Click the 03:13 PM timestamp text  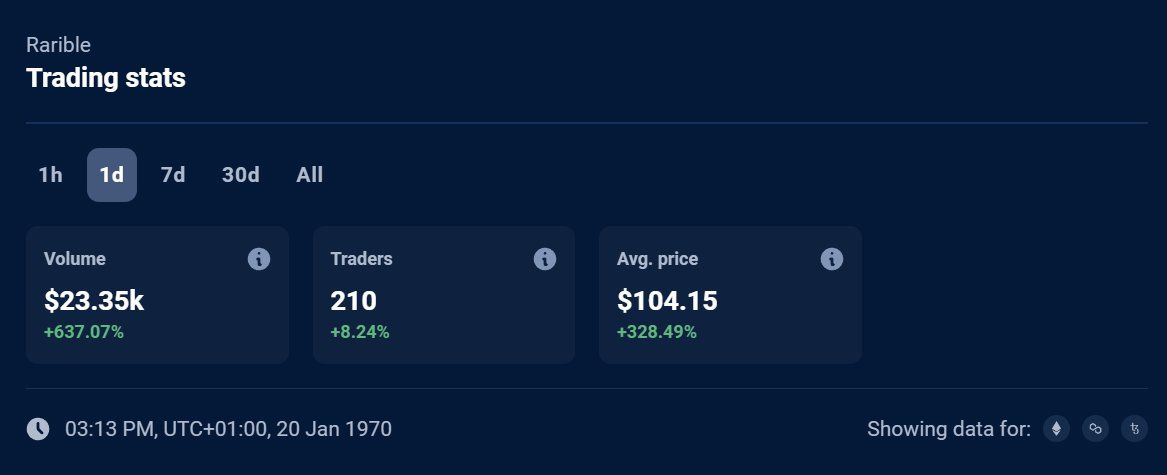(x=228, y=429)
